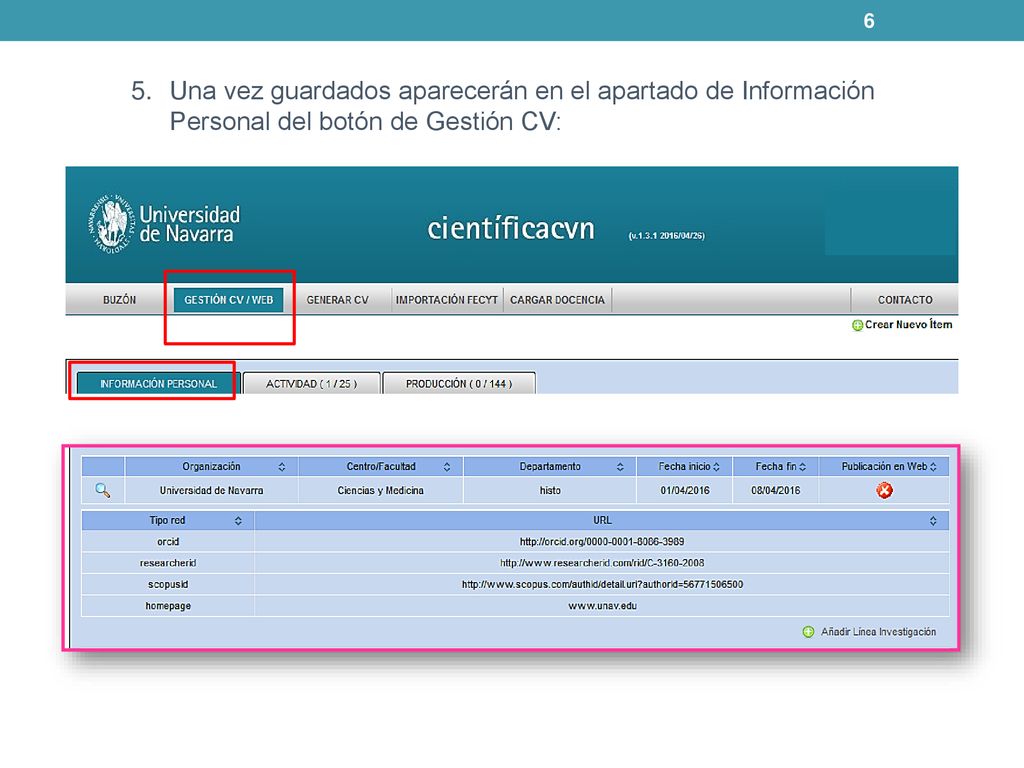Open the IMPORTACIÓN FECYT menu

coord(447,300)
